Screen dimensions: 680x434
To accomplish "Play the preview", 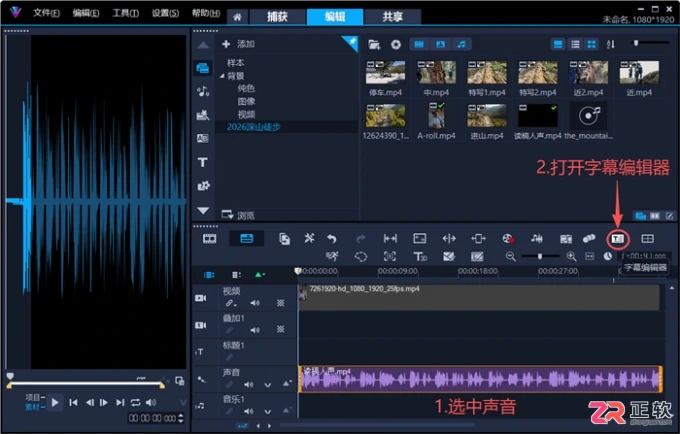I will point(55,403).
